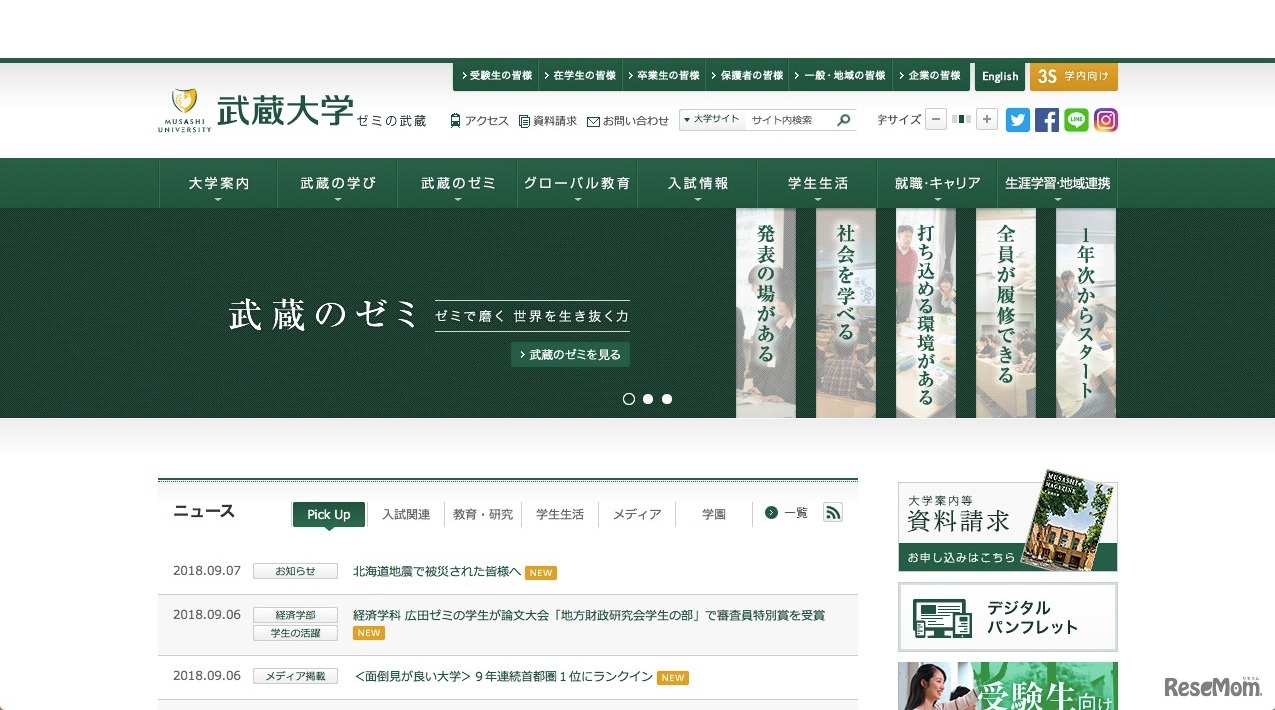
Task: Switch to the third carousel slide dot
Action: click(667, 399)
